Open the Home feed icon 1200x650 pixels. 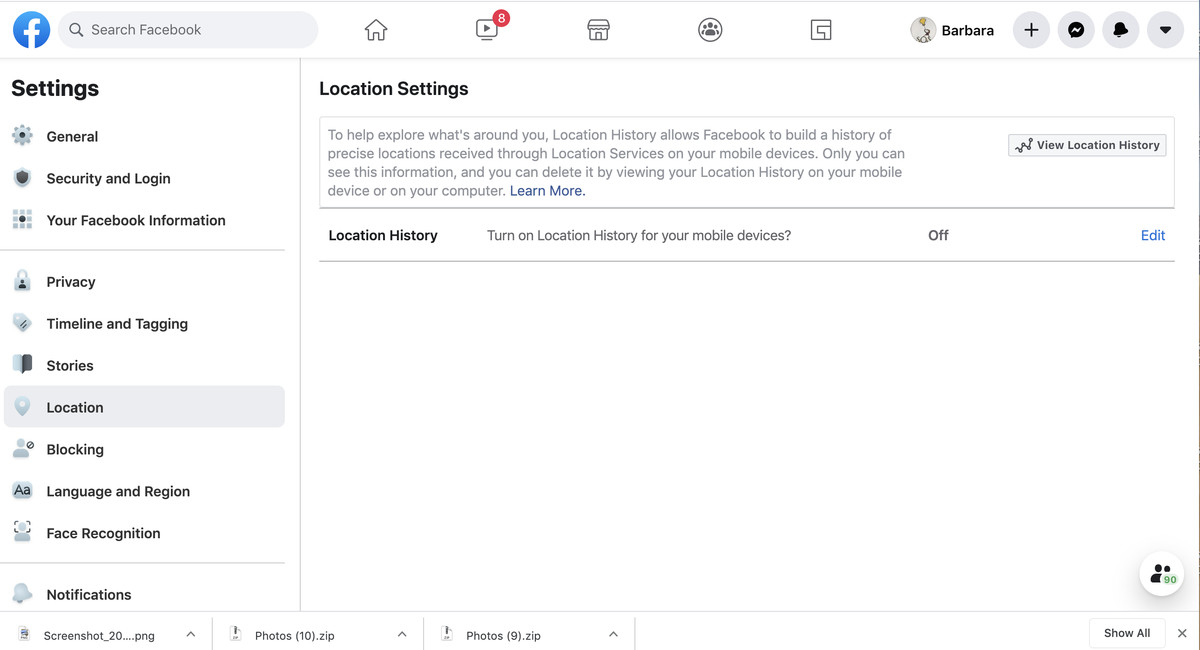tap(375, 30)
